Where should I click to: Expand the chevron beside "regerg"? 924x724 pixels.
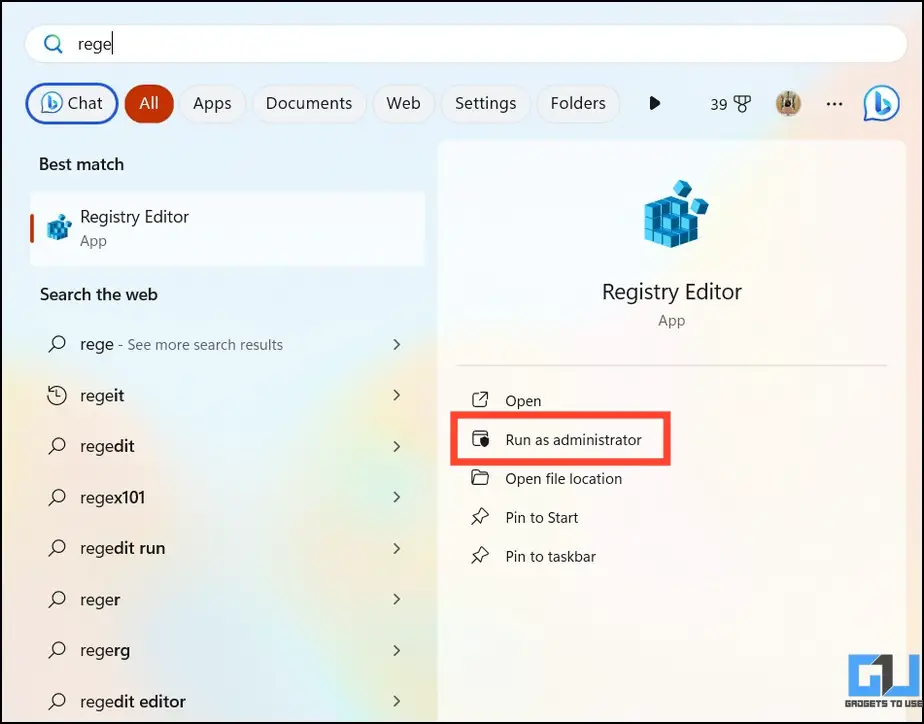(x=397, y=650)
